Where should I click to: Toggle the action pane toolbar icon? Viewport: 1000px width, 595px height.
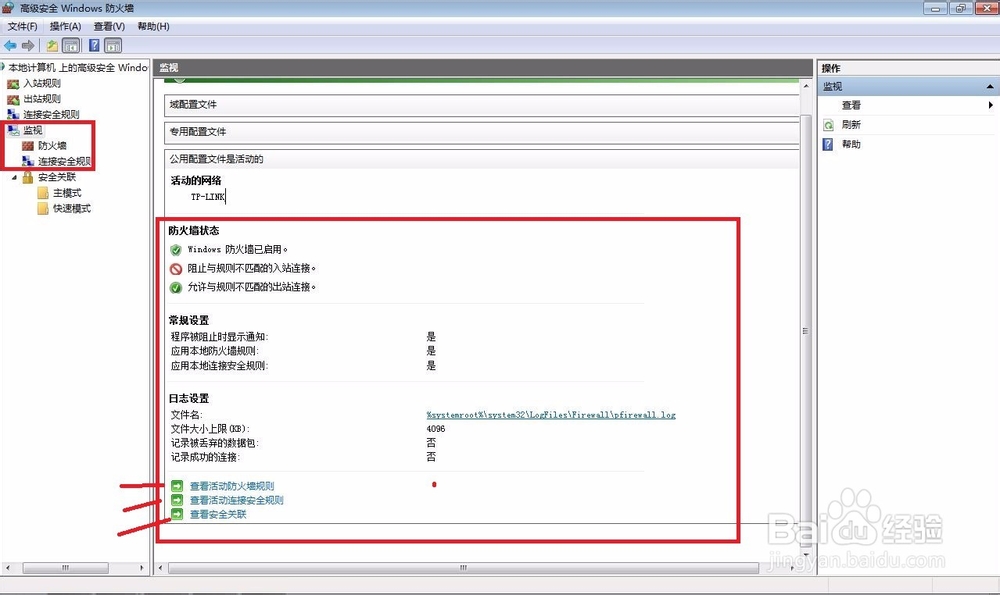tap(113, 45)
